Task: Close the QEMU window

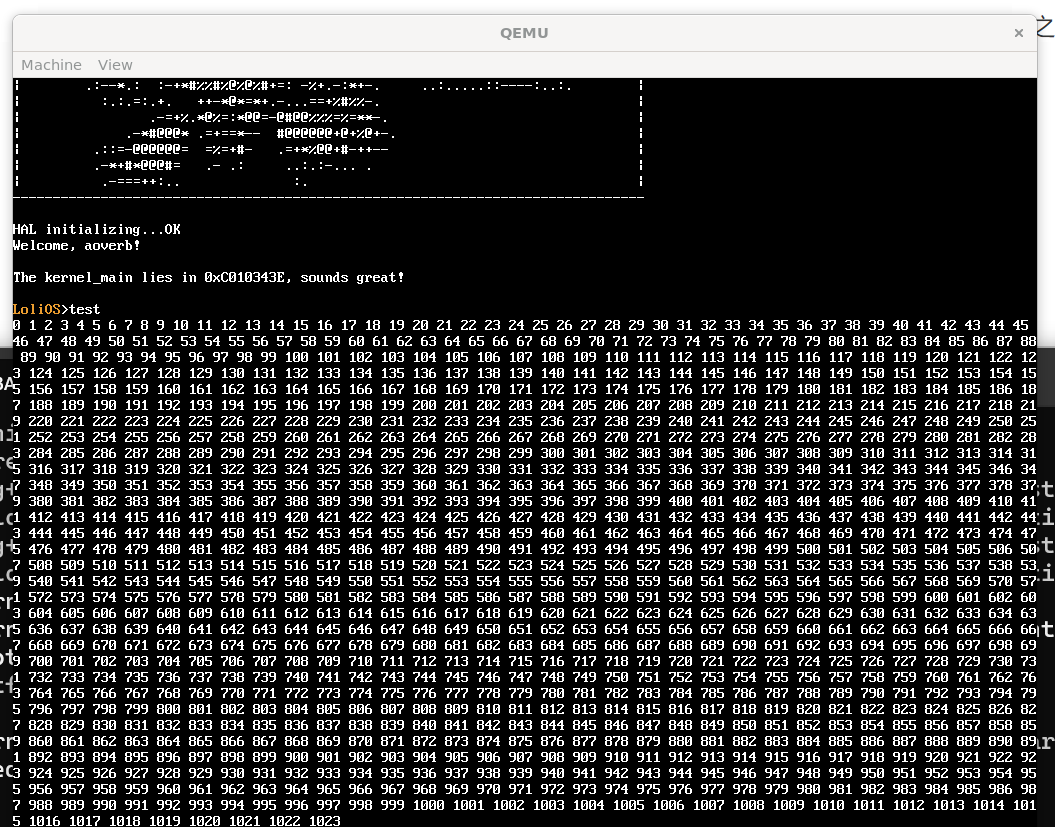Action: tap(1018, 33)
